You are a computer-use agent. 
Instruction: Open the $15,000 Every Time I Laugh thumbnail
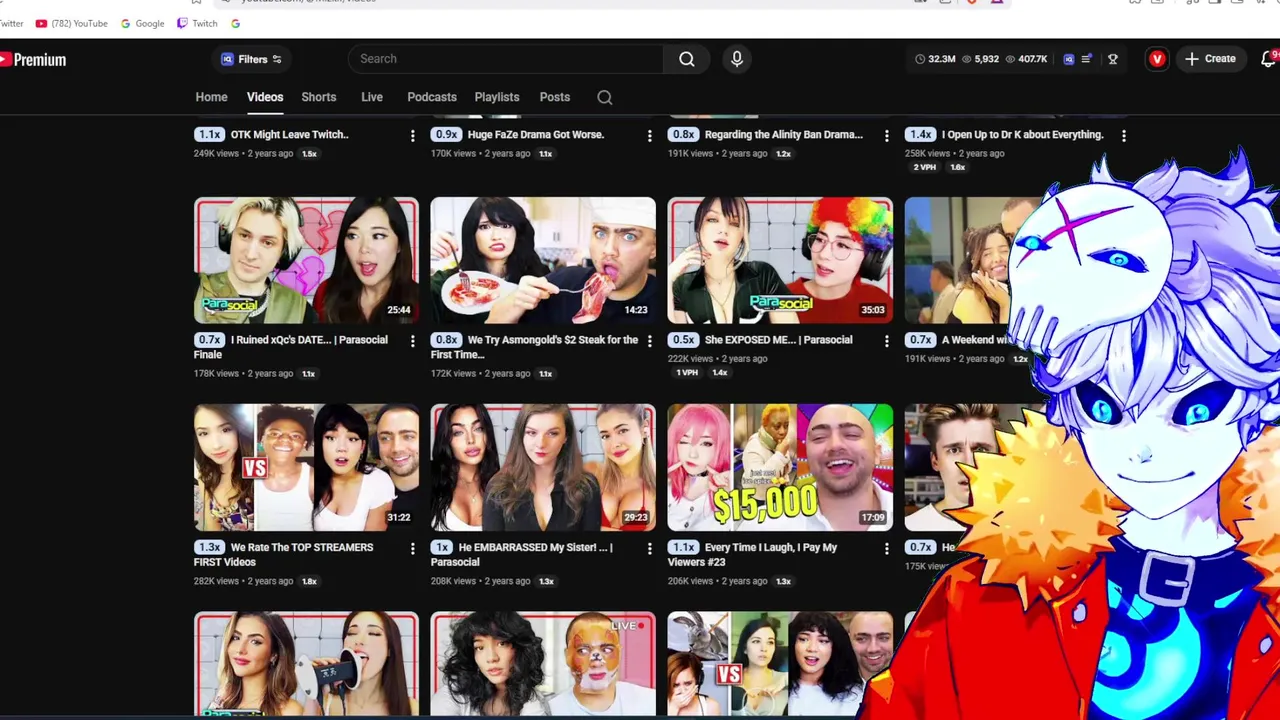780,467
